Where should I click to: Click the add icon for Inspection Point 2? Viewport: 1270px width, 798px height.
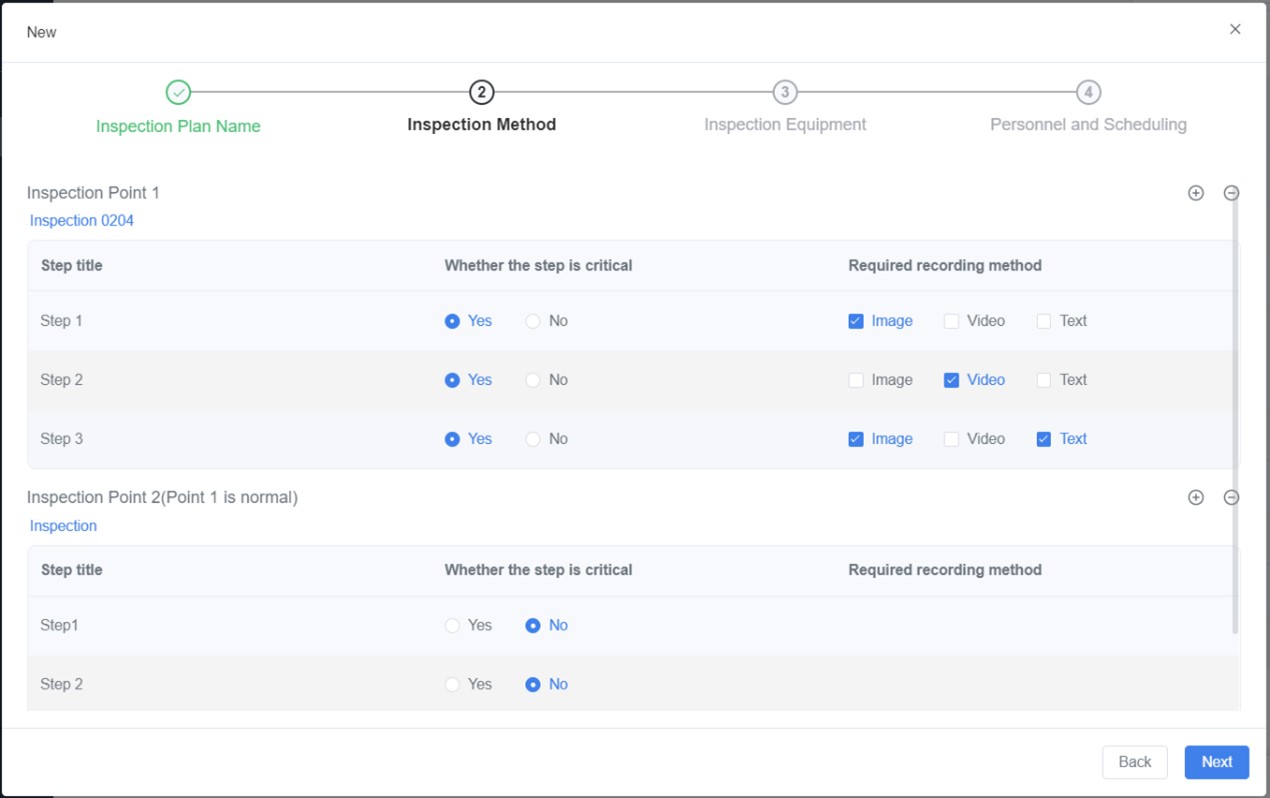coord(1196,496)
